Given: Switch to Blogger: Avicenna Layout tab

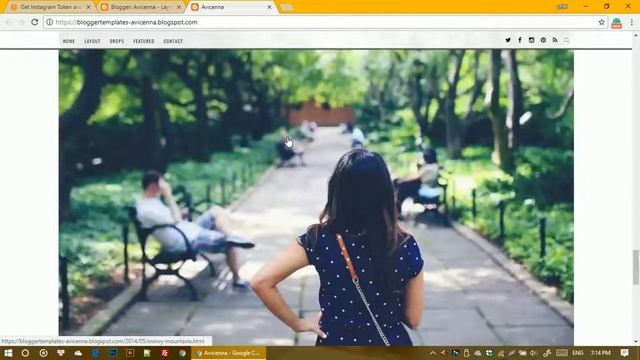Looking at the screenshot, I should (x=141, y=7).
